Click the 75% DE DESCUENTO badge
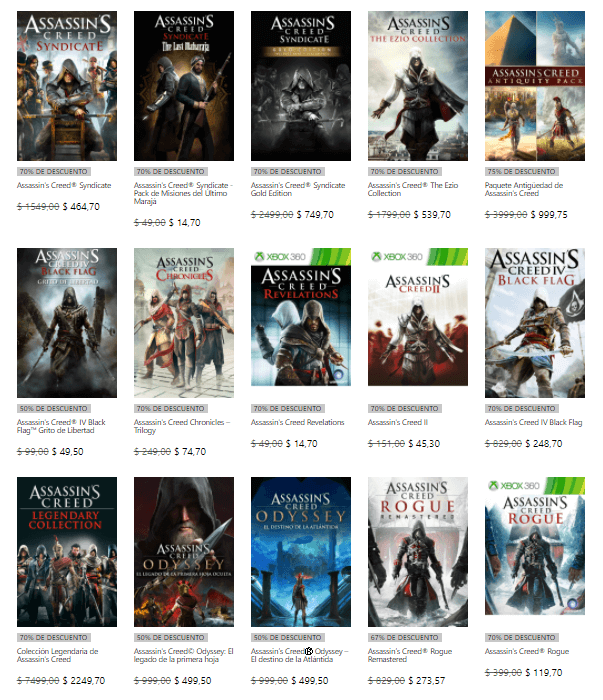The width and height of the screenshot is (603, 700). pos(518,172)
